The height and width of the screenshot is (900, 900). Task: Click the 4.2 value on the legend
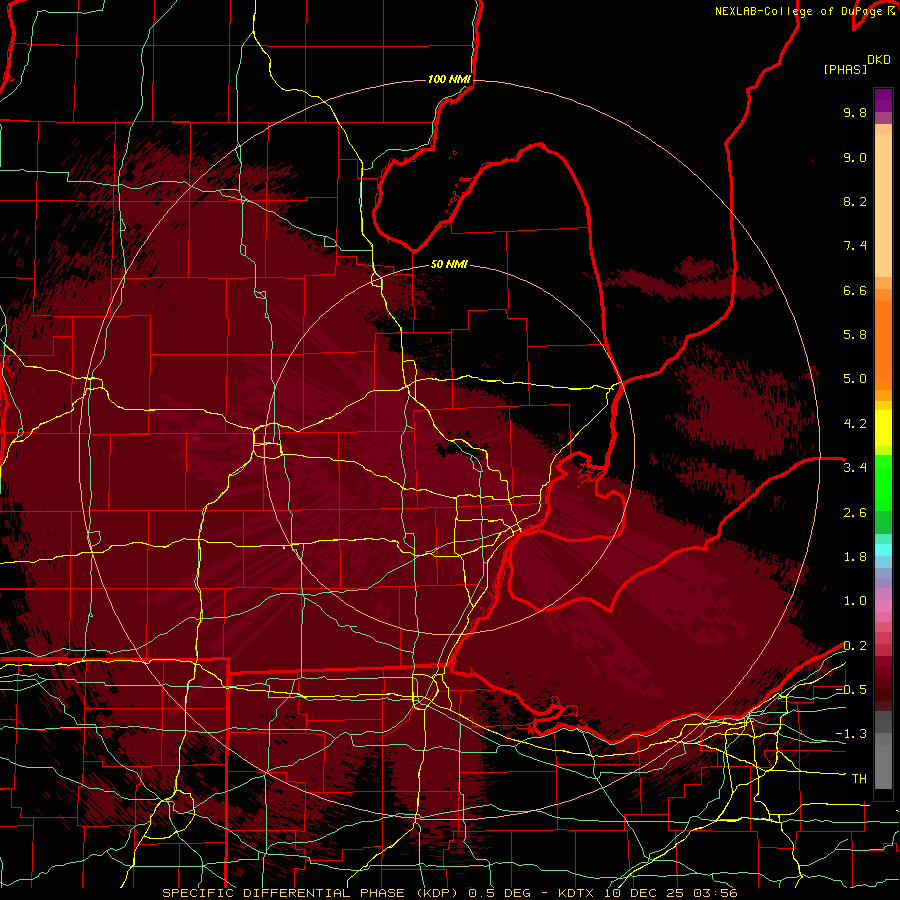pos(855,424)
